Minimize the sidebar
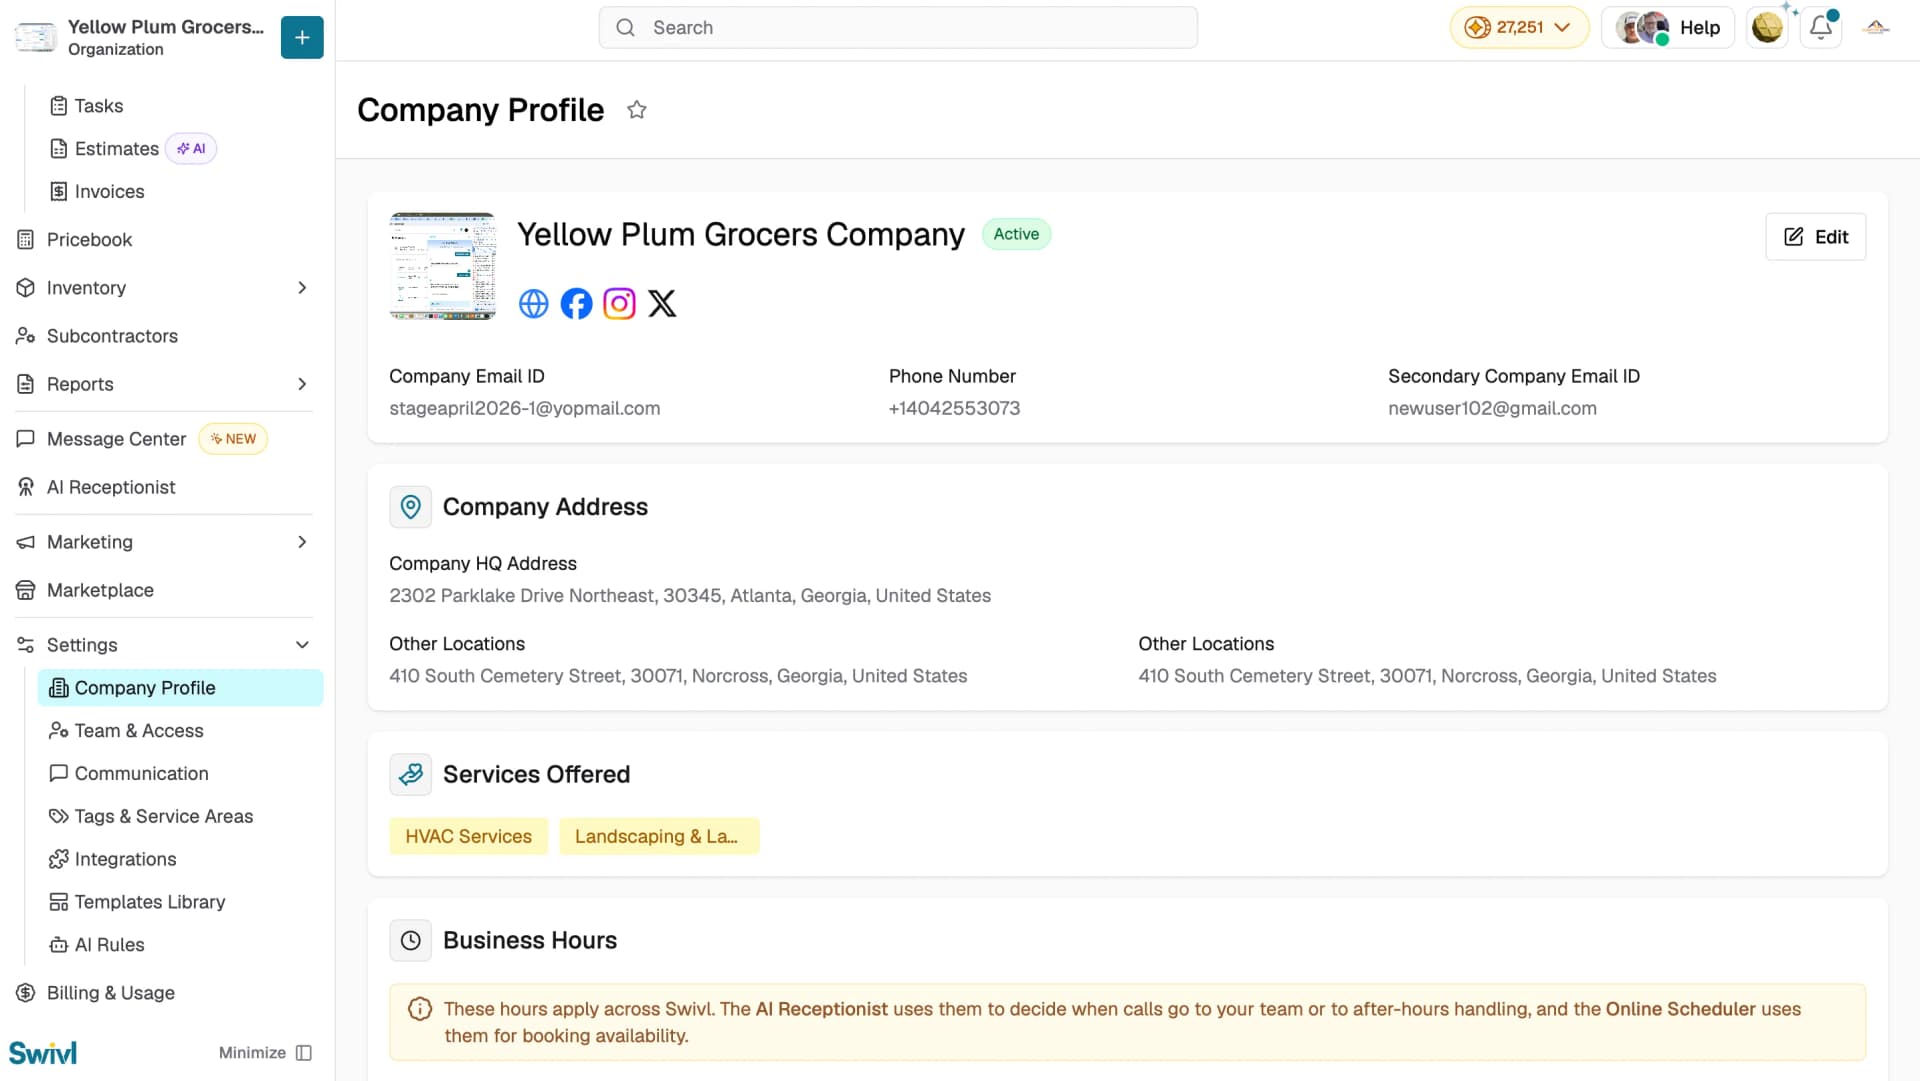 (265, 1053)
